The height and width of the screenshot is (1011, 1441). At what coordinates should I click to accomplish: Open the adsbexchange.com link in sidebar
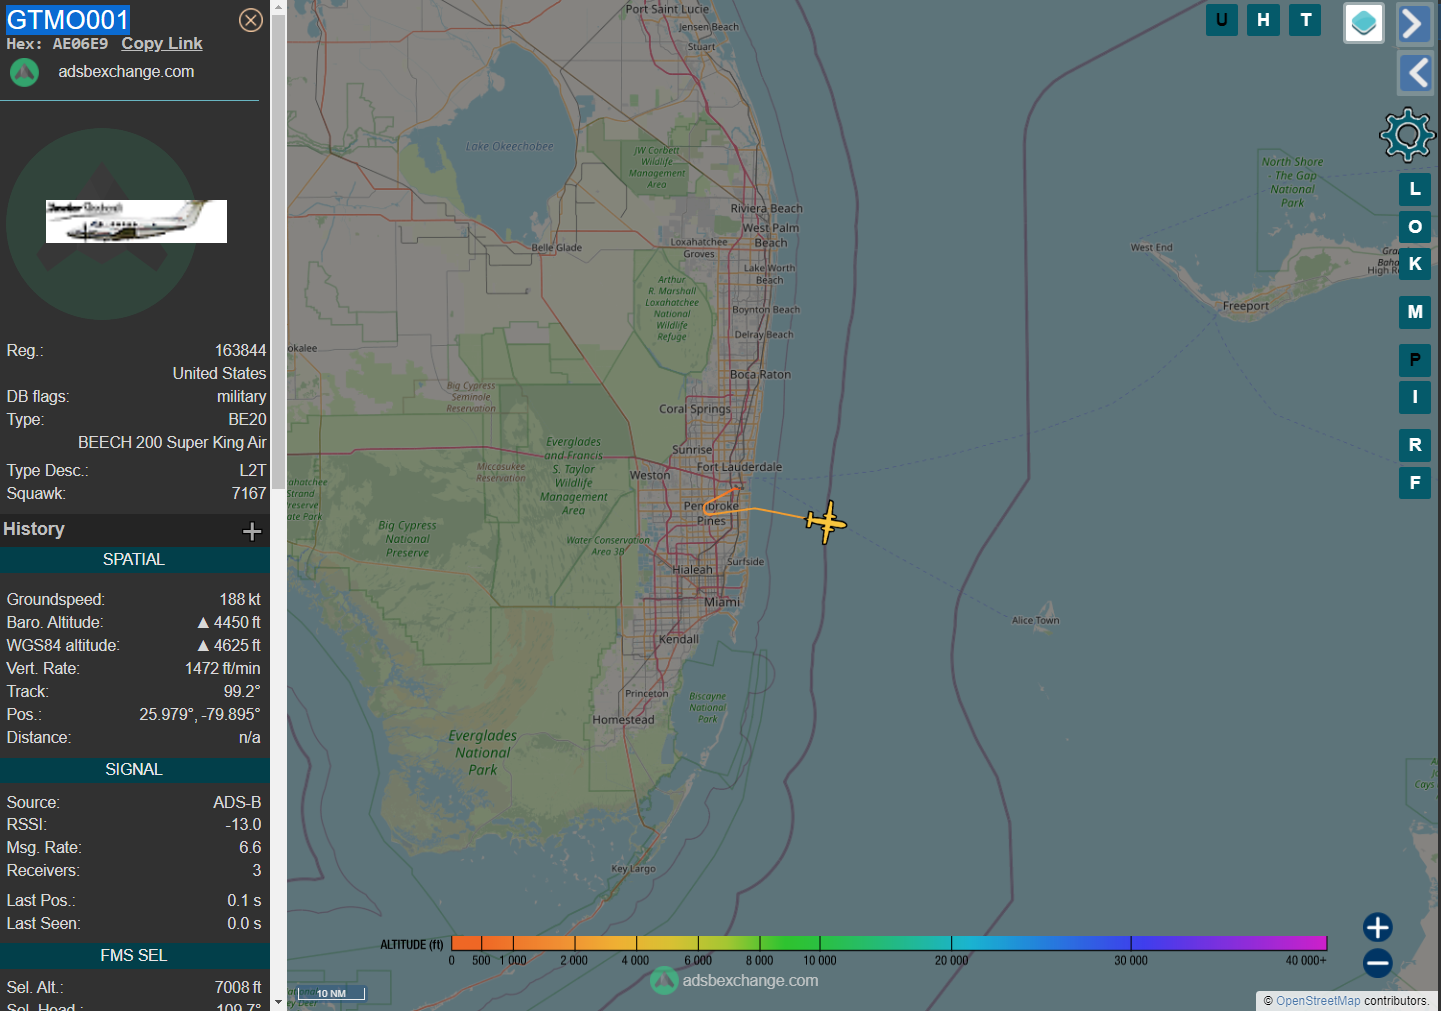pos(126,72)
